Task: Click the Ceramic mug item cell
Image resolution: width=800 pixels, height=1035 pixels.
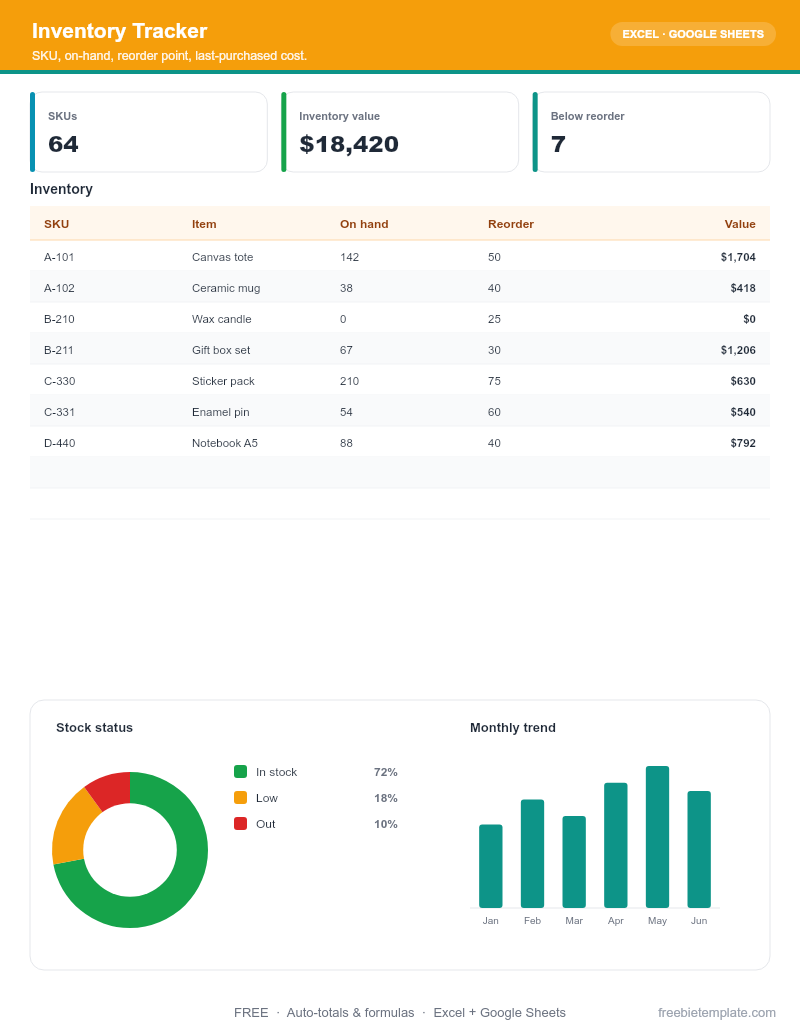Action: 226,288
